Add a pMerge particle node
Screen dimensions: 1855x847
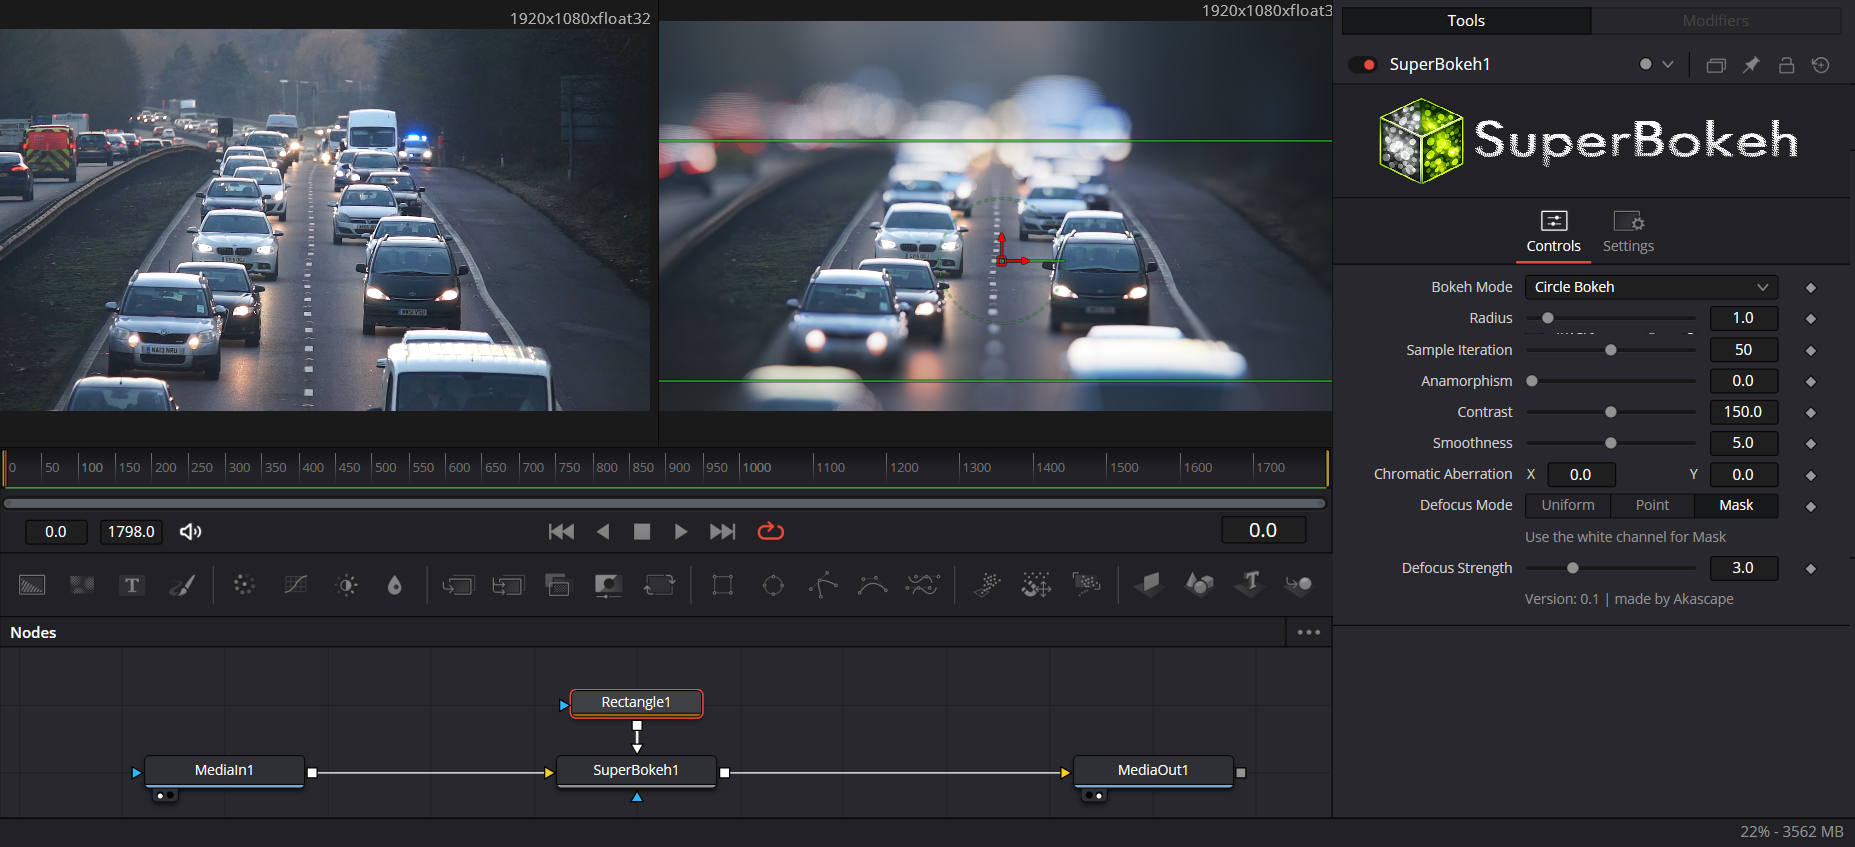coord(1036,585)
